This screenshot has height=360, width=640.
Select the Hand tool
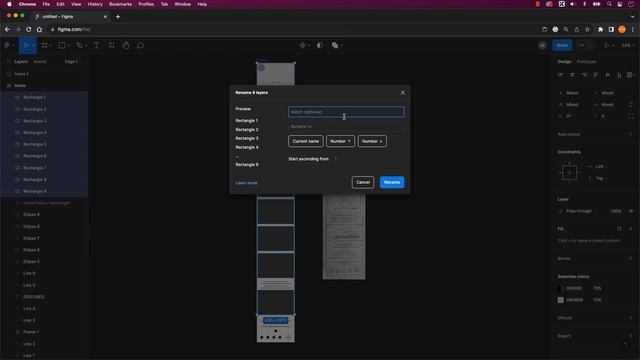[x=126, y=45]
